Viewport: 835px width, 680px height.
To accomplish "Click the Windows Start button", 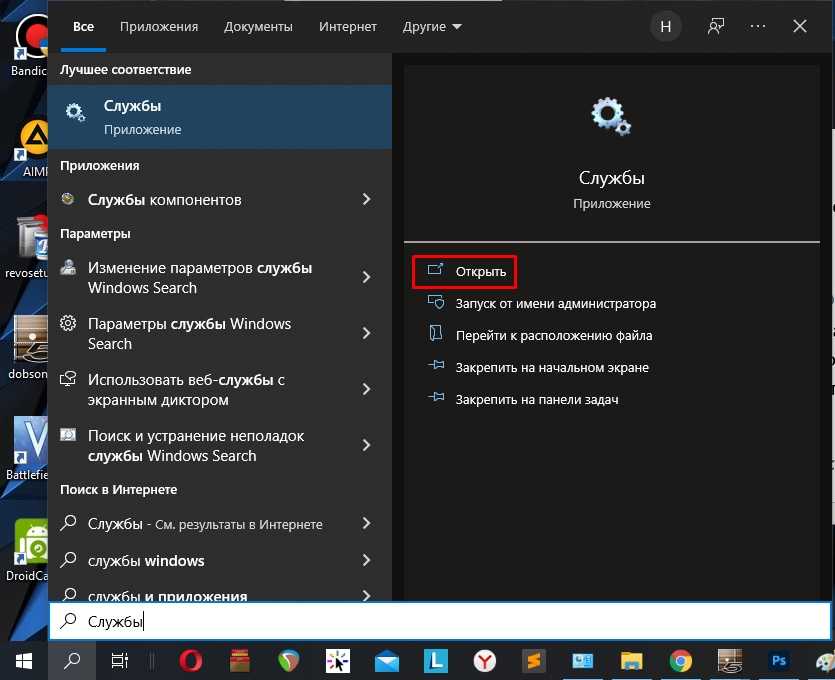I will pyautogui.click(x=24, y=660).
